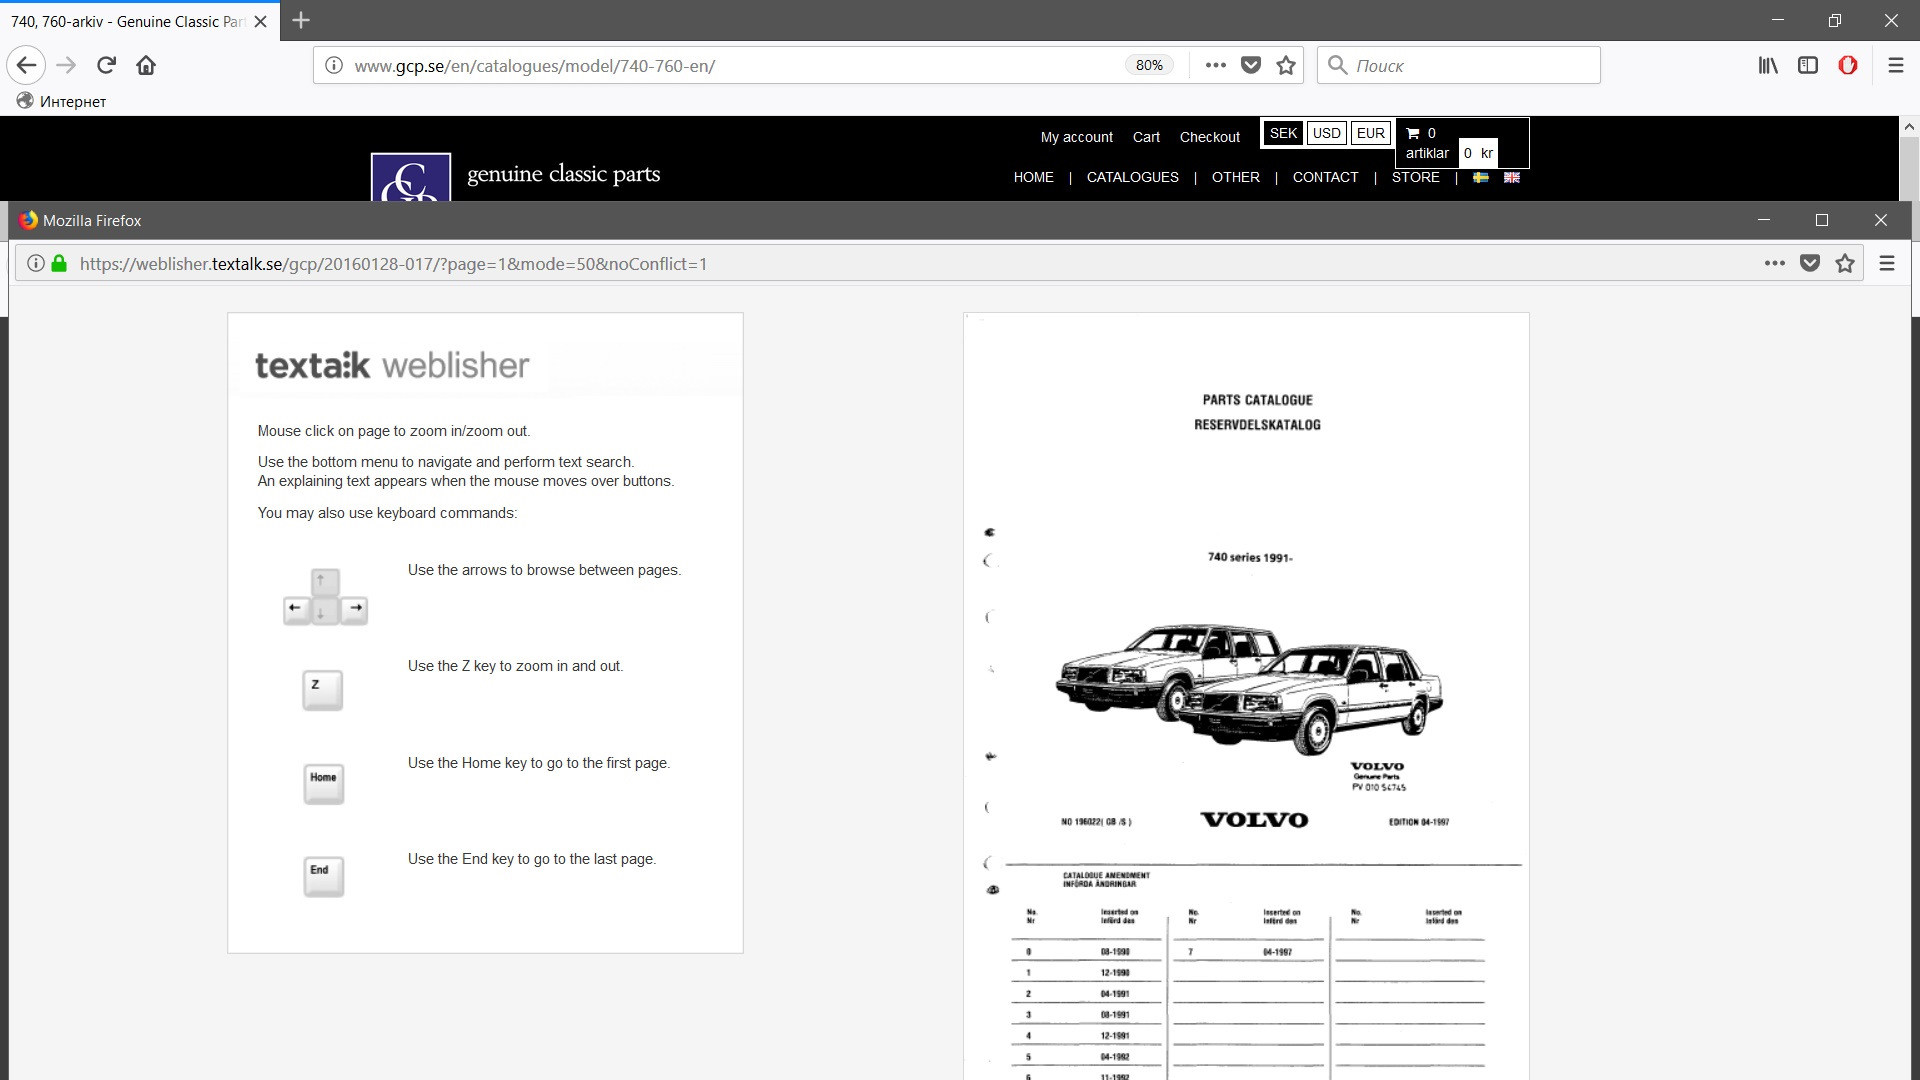The image size is (1920, 1080).
Task: Adjust the 80% zoom level indicator
Action: point(1149,66)
